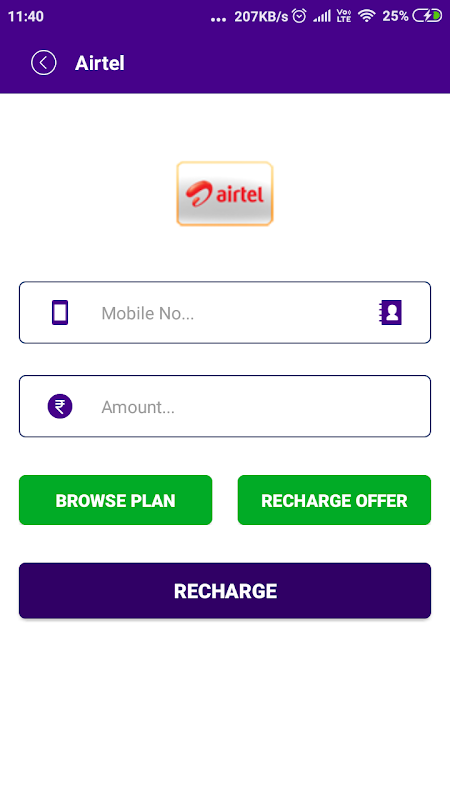
Task: Open Browse Plan options
Action: pyautogui.click(x=115, y=500)
